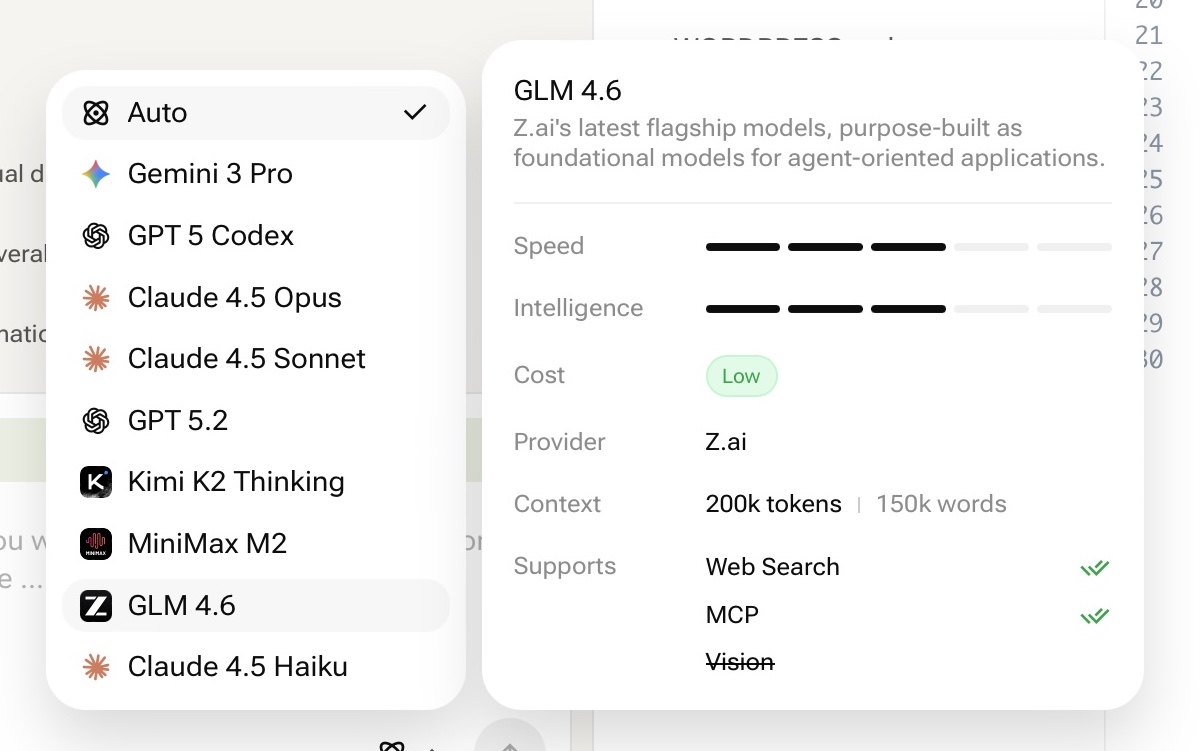Screen dimensions: 1200x751
Task: Choose Gemini 3 Pro from model list
Action: pos(256,174)
